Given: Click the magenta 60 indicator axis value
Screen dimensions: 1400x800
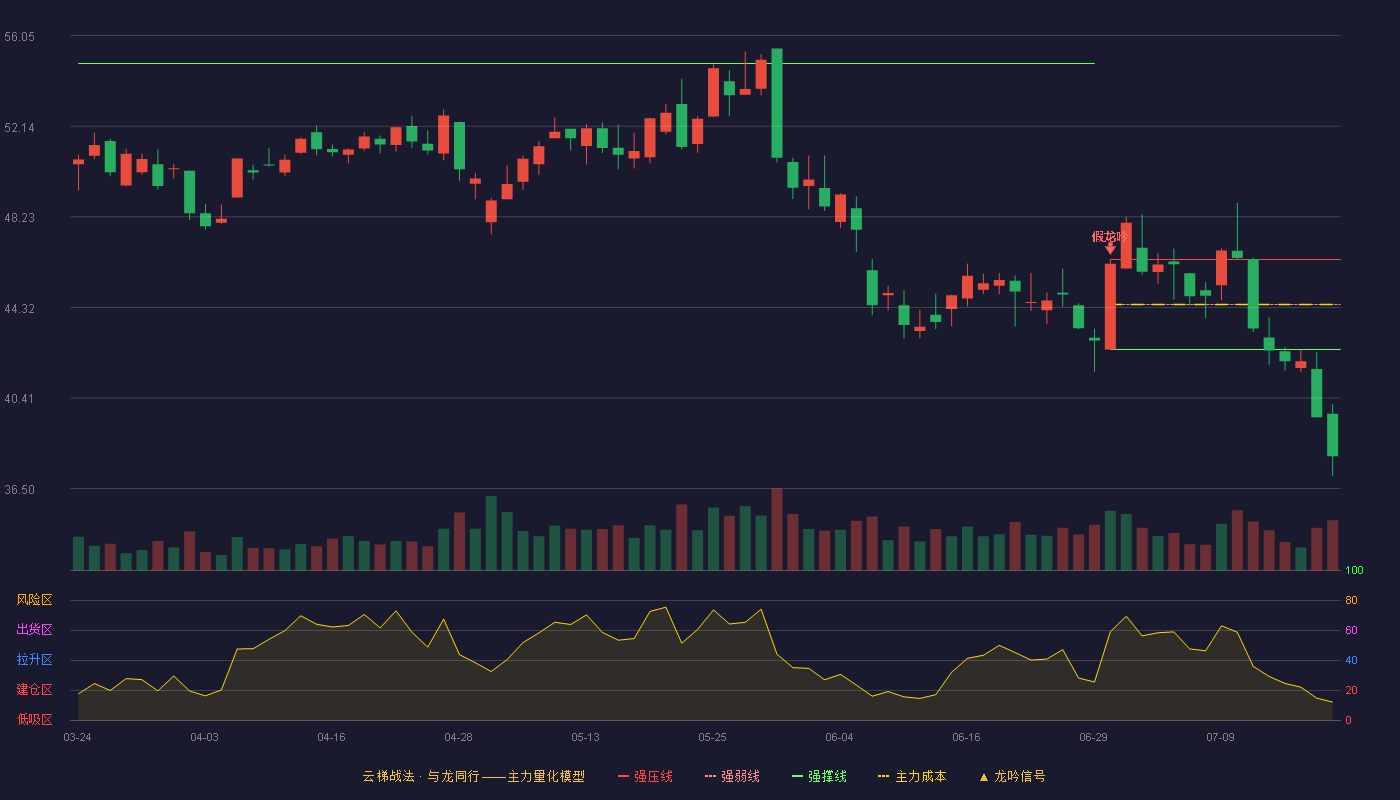Looking at the screenshot, I should click(1351, 630).
